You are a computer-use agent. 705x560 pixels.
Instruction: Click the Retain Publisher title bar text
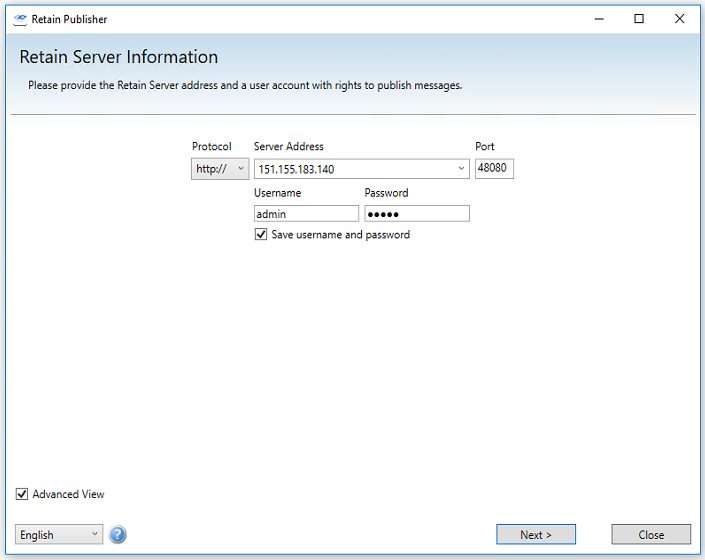70,19
